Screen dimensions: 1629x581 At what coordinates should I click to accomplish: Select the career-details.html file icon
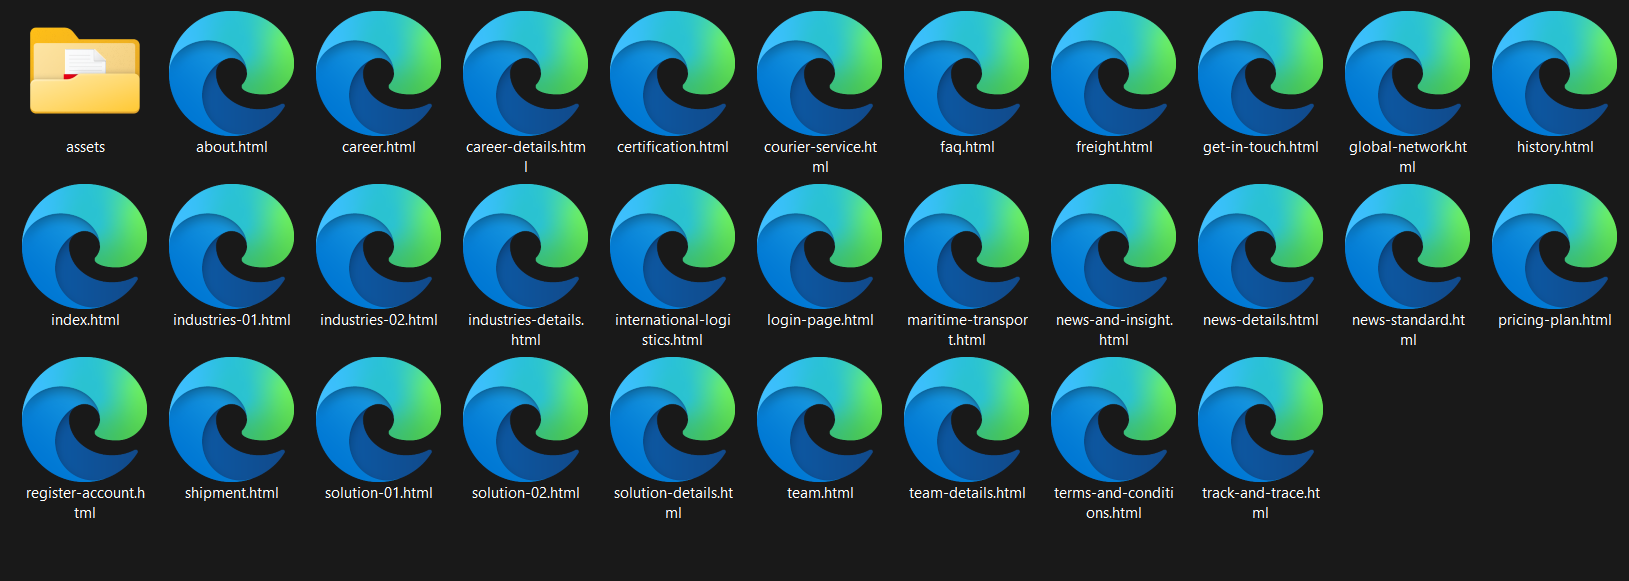click(526, 73)
